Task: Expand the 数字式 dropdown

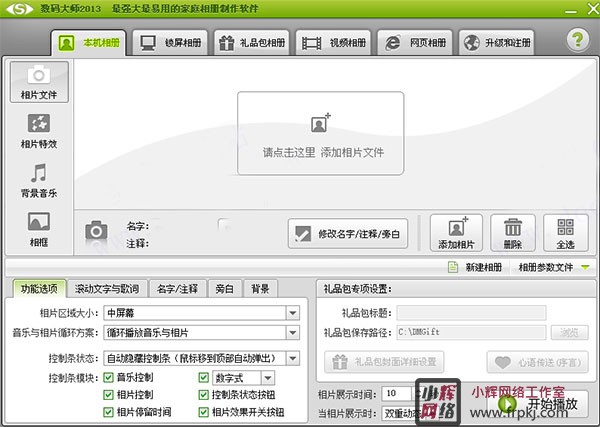Action: [x=268, y=378]
